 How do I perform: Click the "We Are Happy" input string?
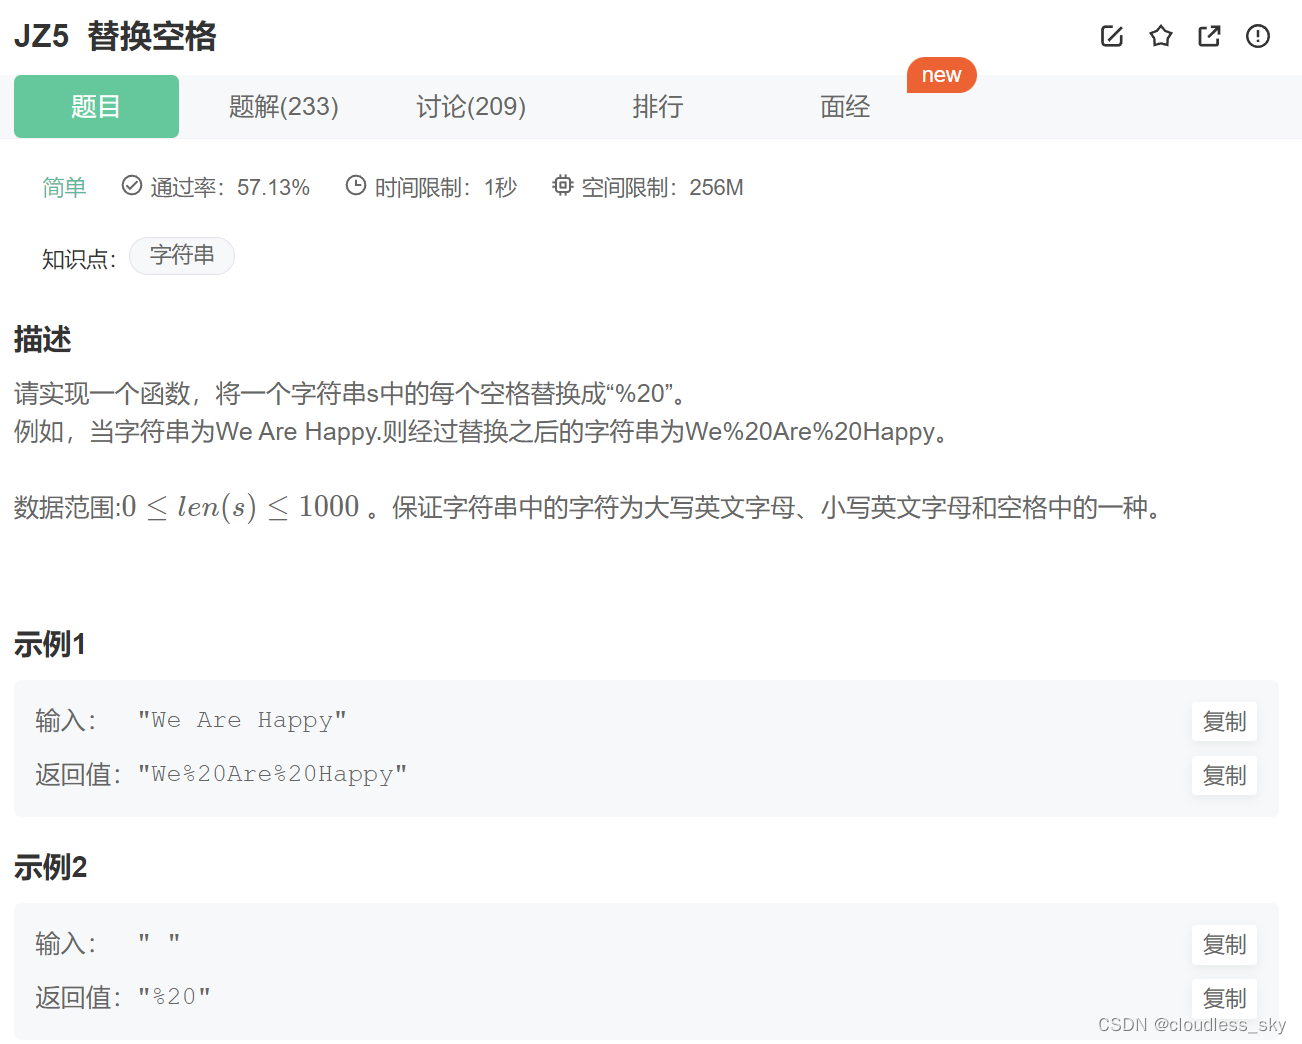click(x=242, y=720)
